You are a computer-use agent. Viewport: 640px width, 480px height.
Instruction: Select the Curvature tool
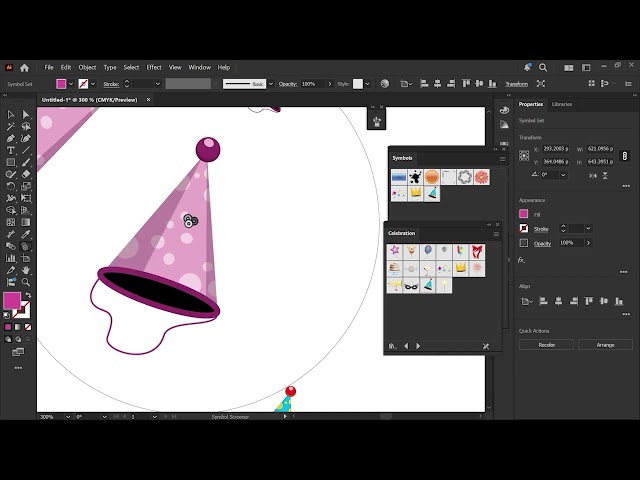tap(26, 138)
